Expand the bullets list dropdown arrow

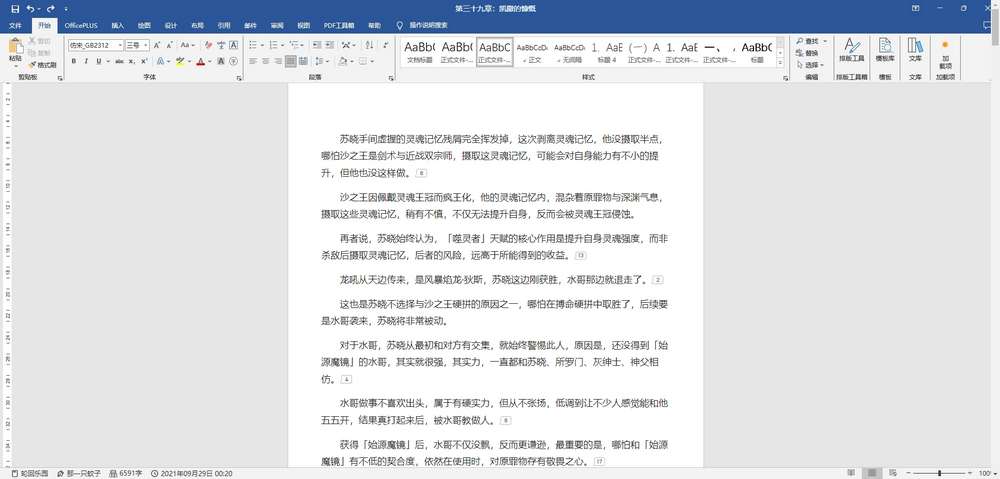[262, 45]
